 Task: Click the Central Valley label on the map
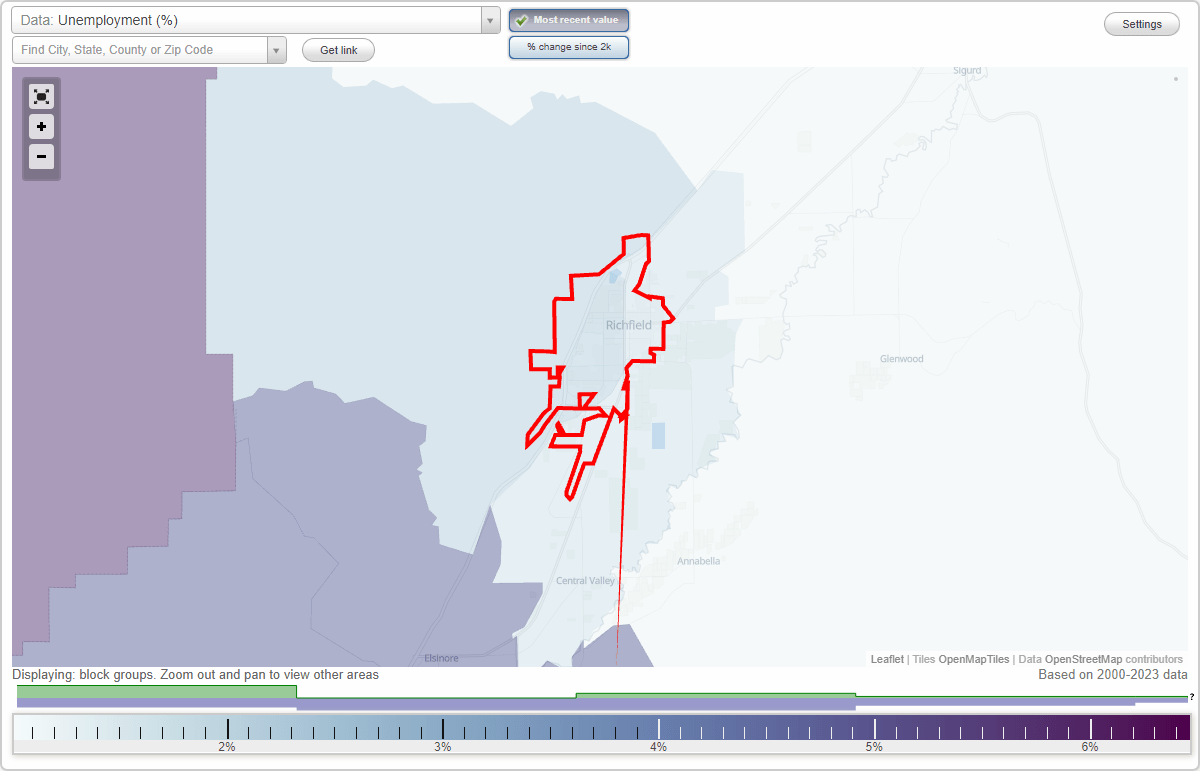583,580
